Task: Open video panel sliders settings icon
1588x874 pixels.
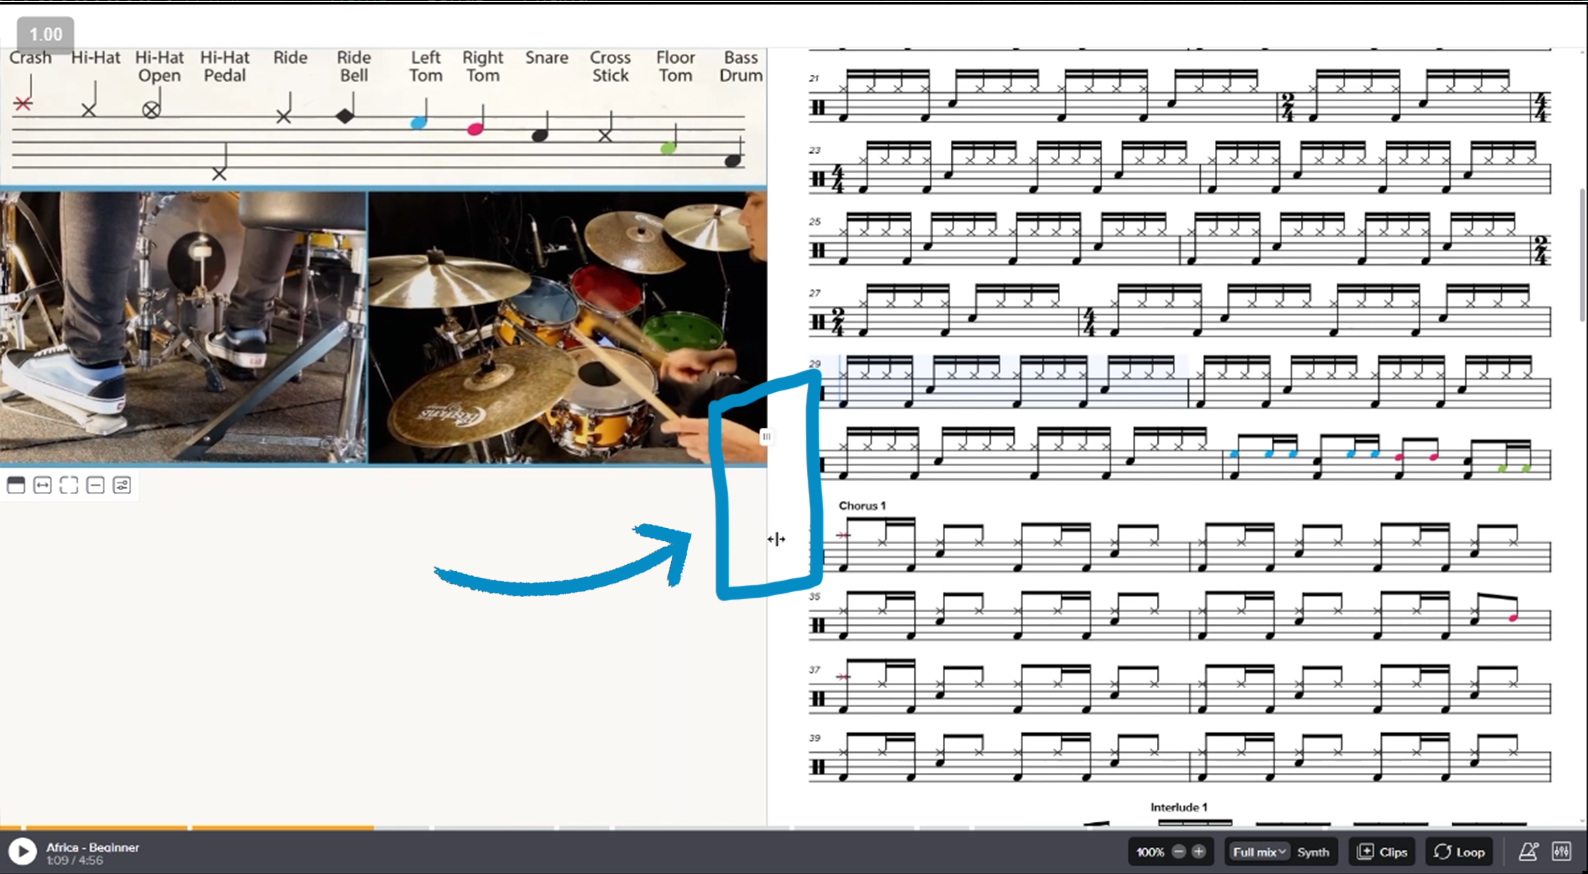Action: pos(122,486)
